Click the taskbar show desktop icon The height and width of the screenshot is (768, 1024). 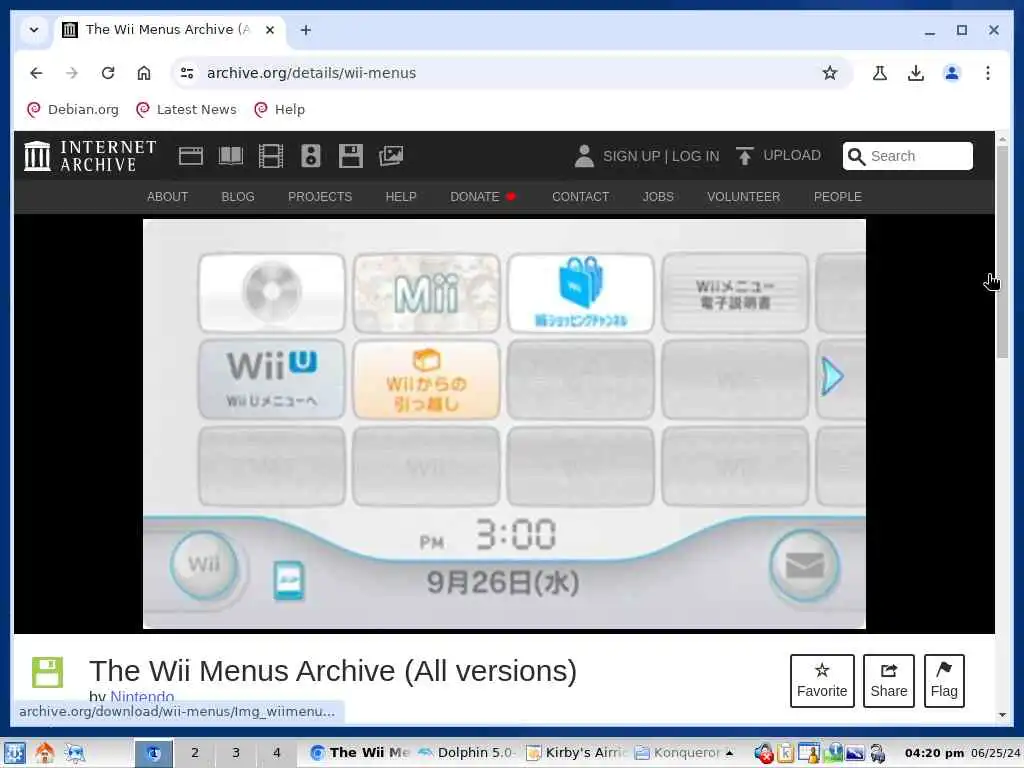click(74, 753)
